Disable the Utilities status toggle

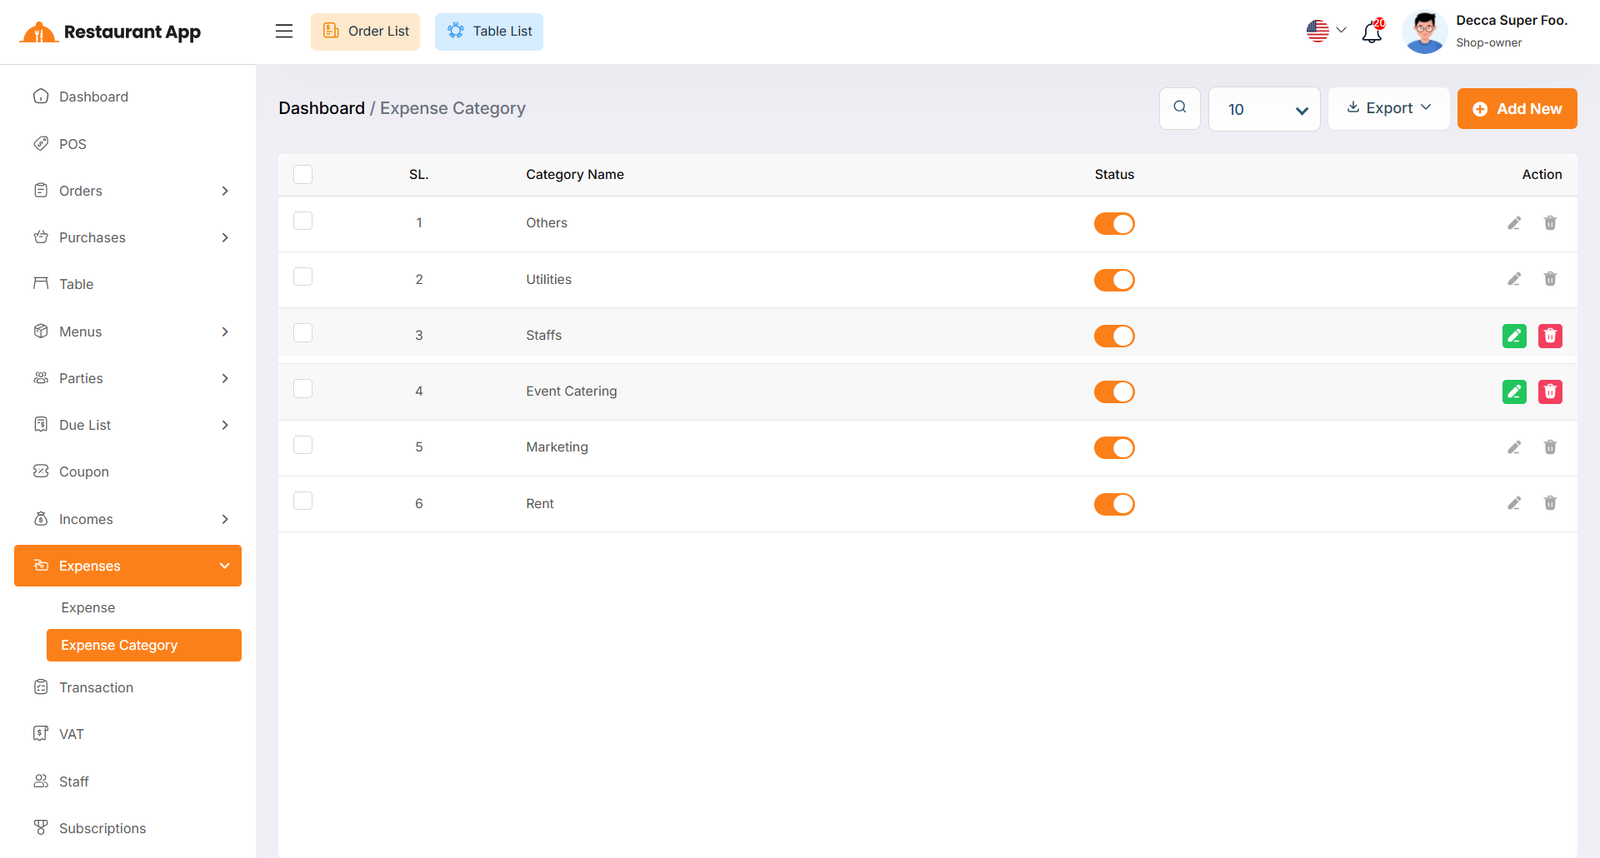pyautogui.click(x=1114, y=280)
